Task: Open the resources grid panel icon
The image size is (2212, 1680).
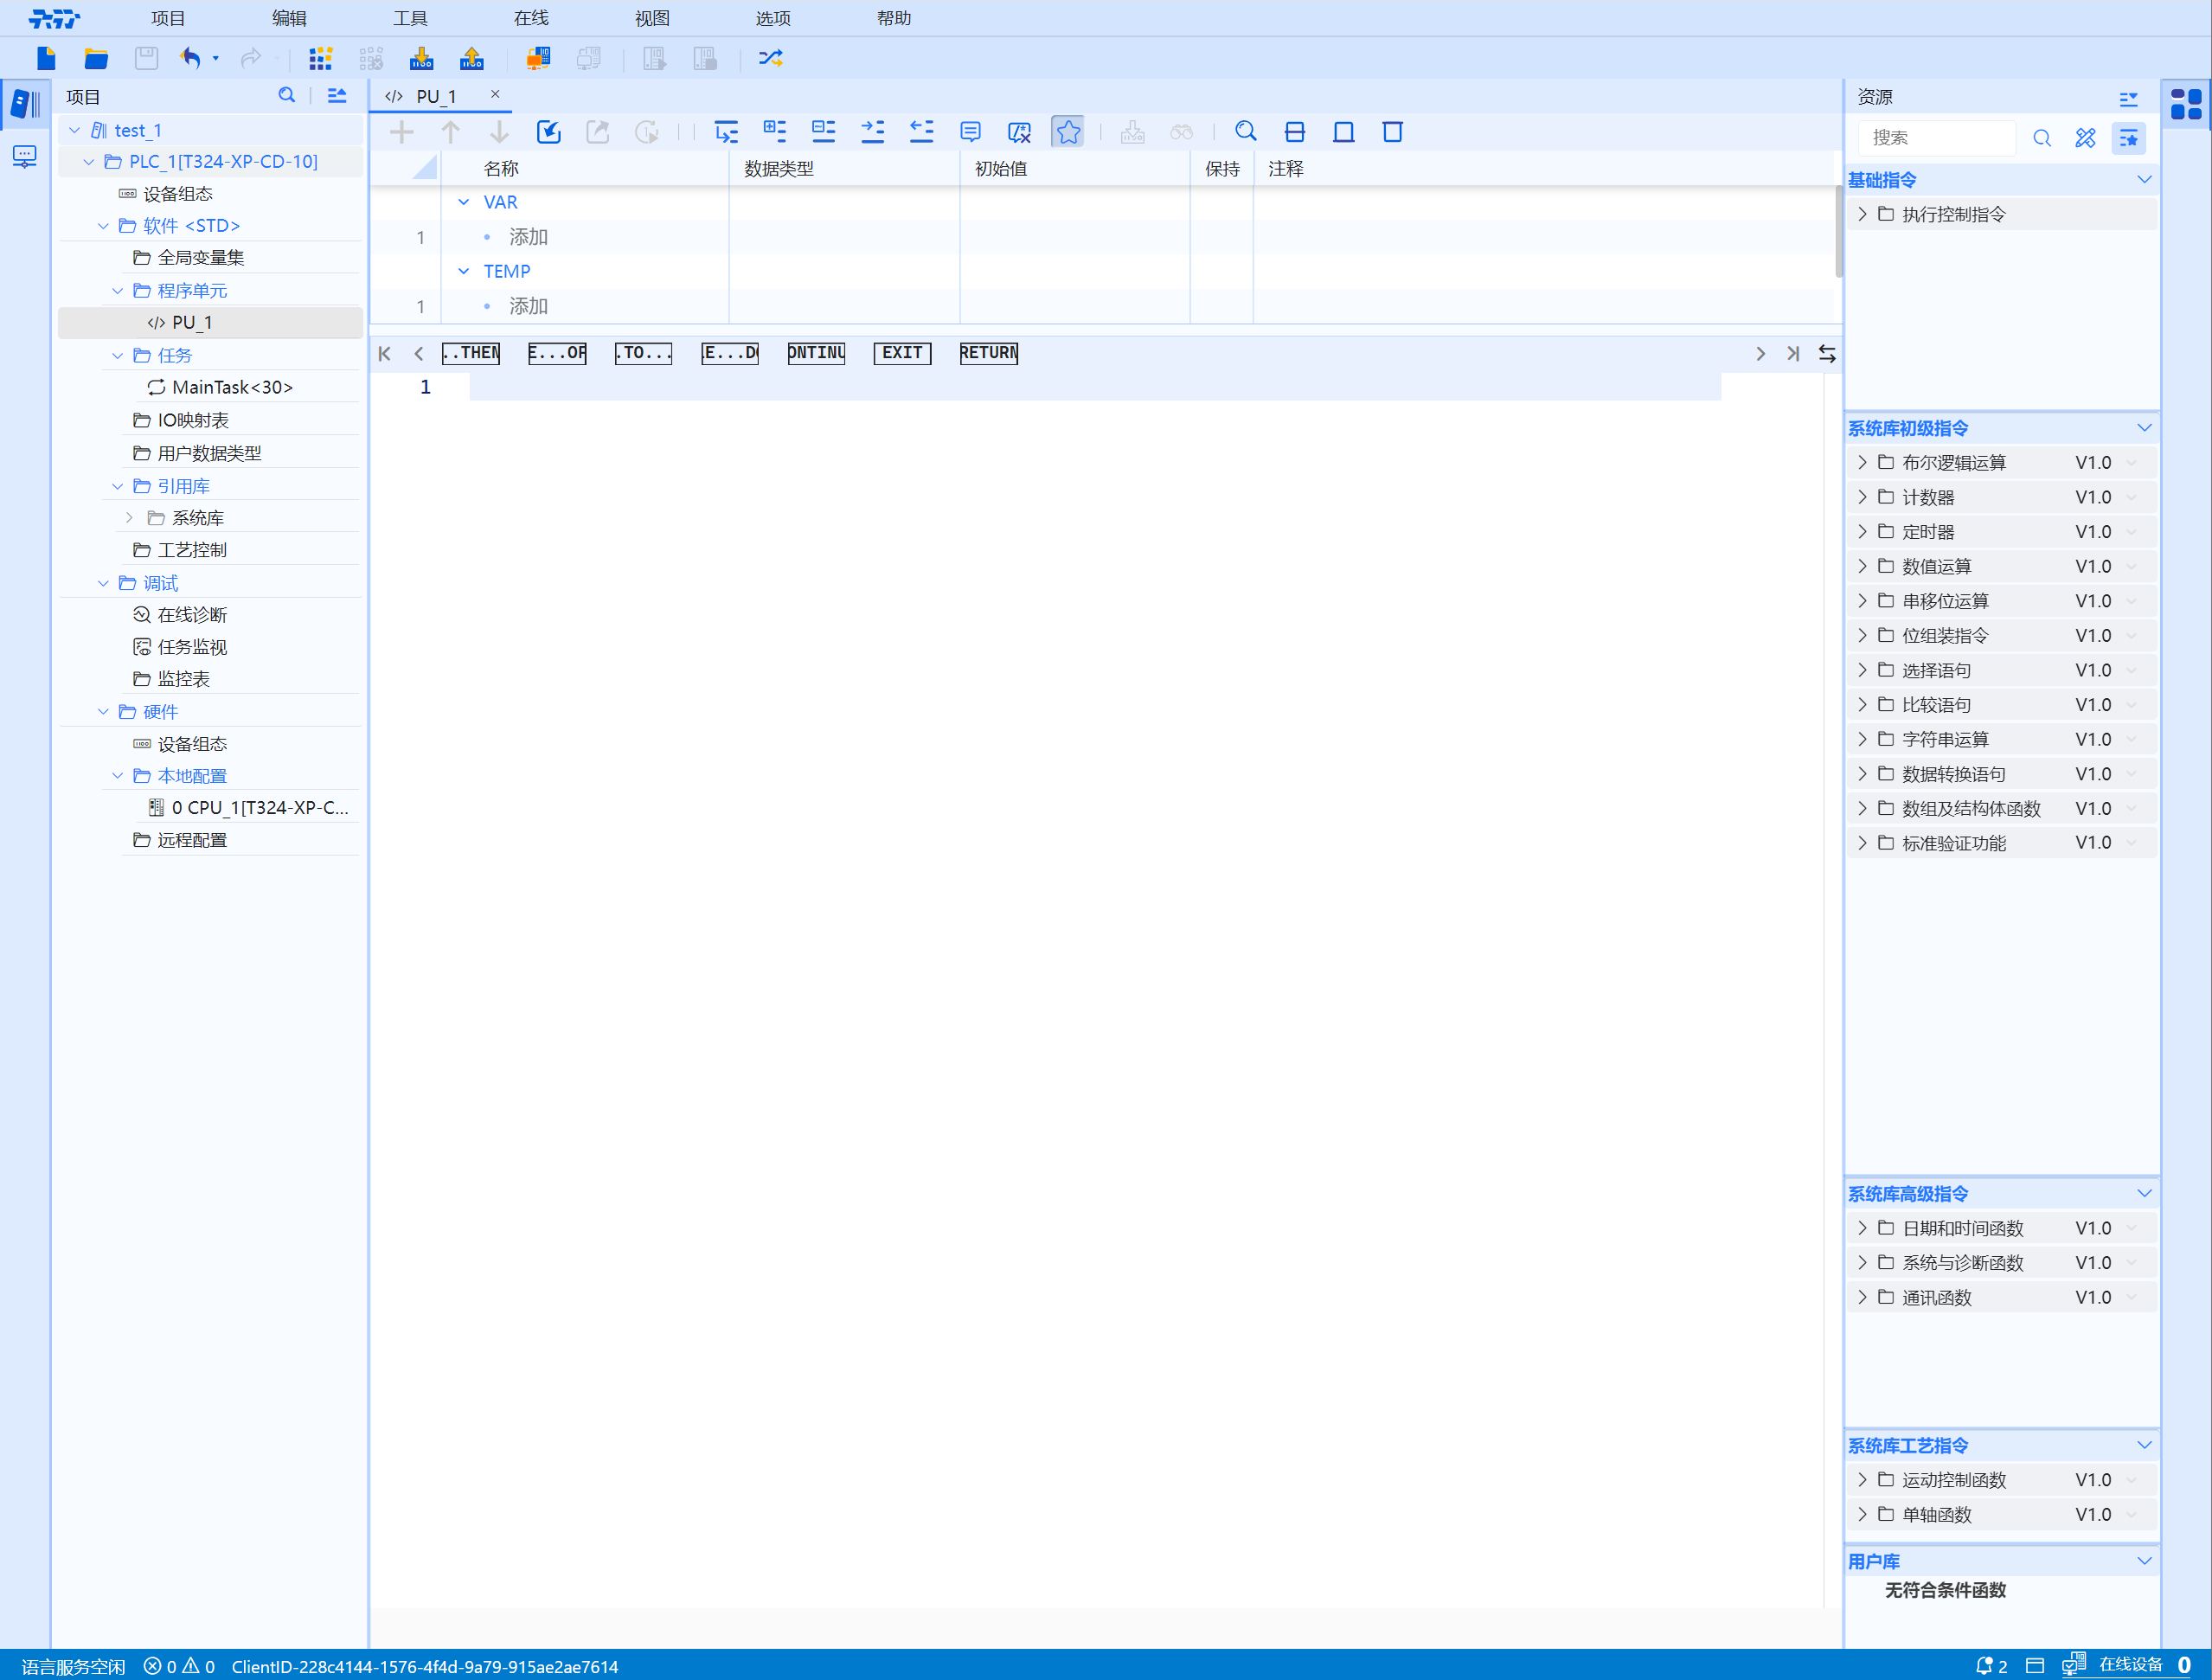Action: (2186, 104)
